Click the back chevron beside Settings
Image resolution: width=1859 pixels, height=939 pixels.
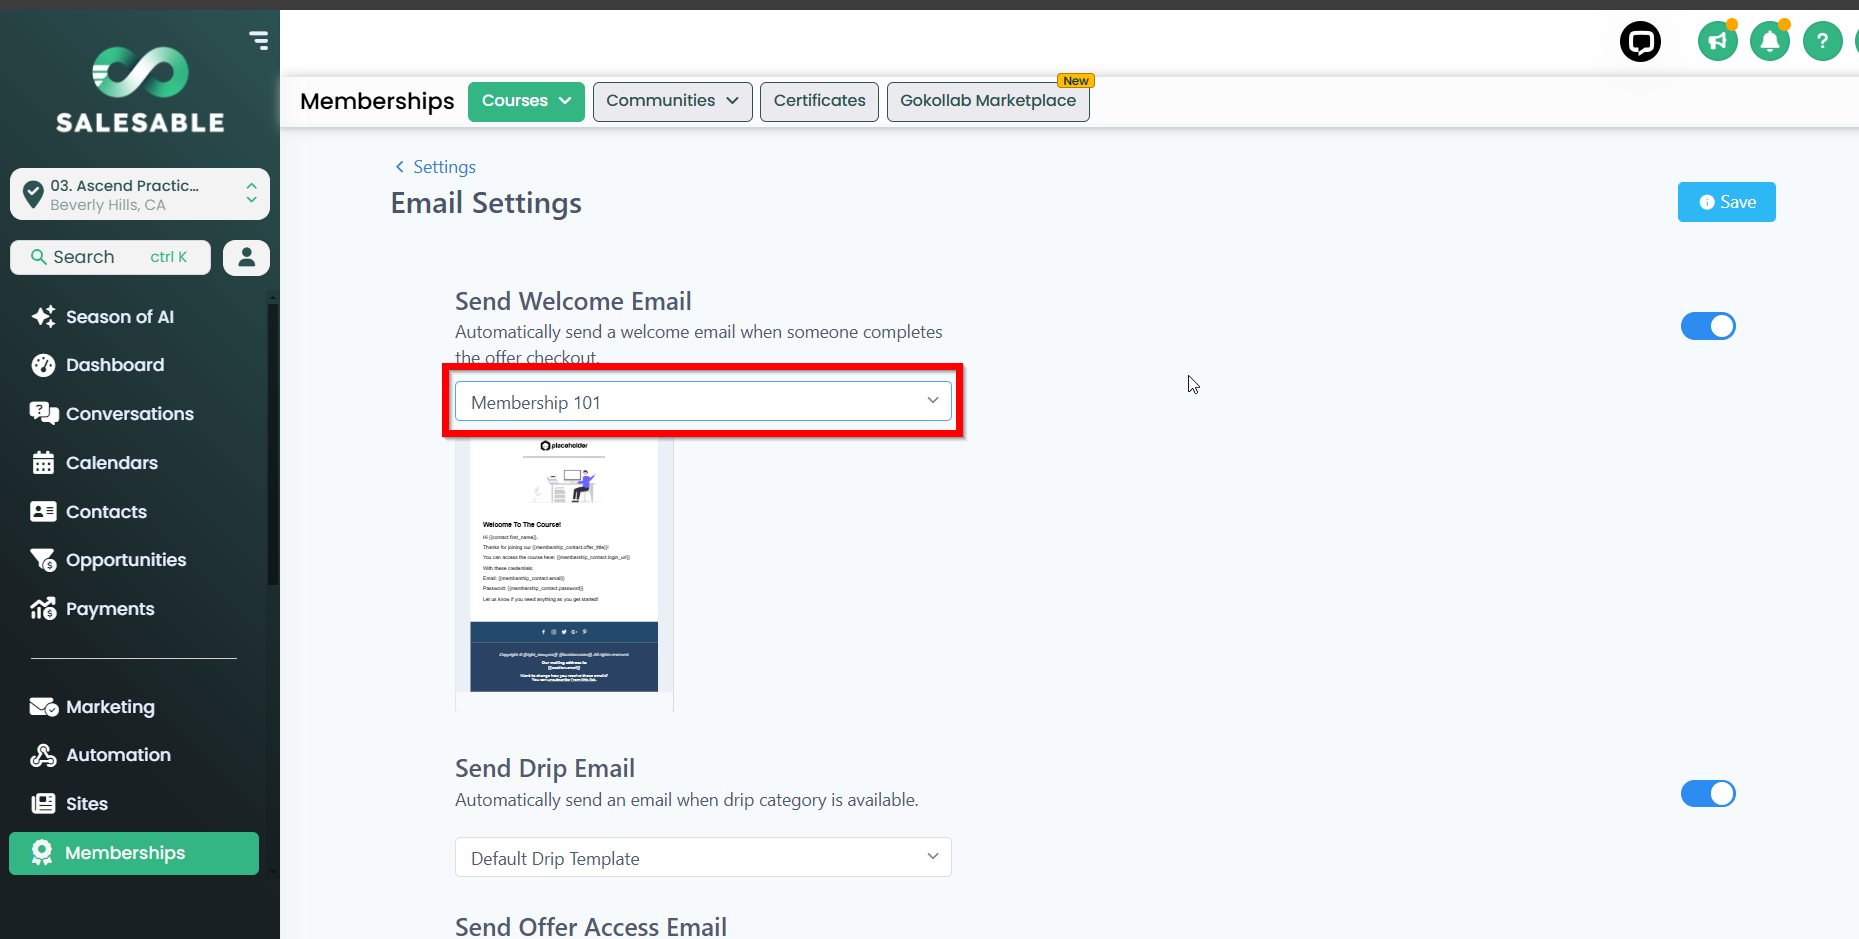(400, 167)
